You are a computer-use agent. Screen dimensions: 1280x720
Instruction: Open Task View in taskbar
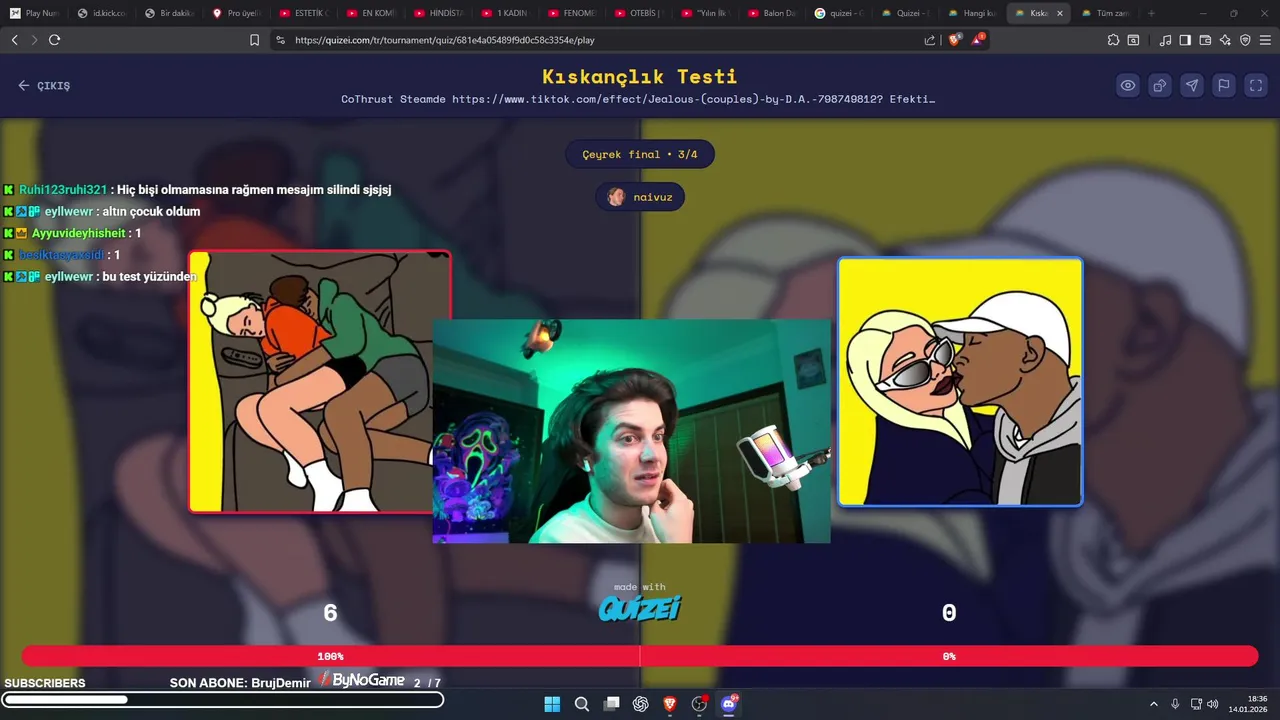(x=611, y=704)
